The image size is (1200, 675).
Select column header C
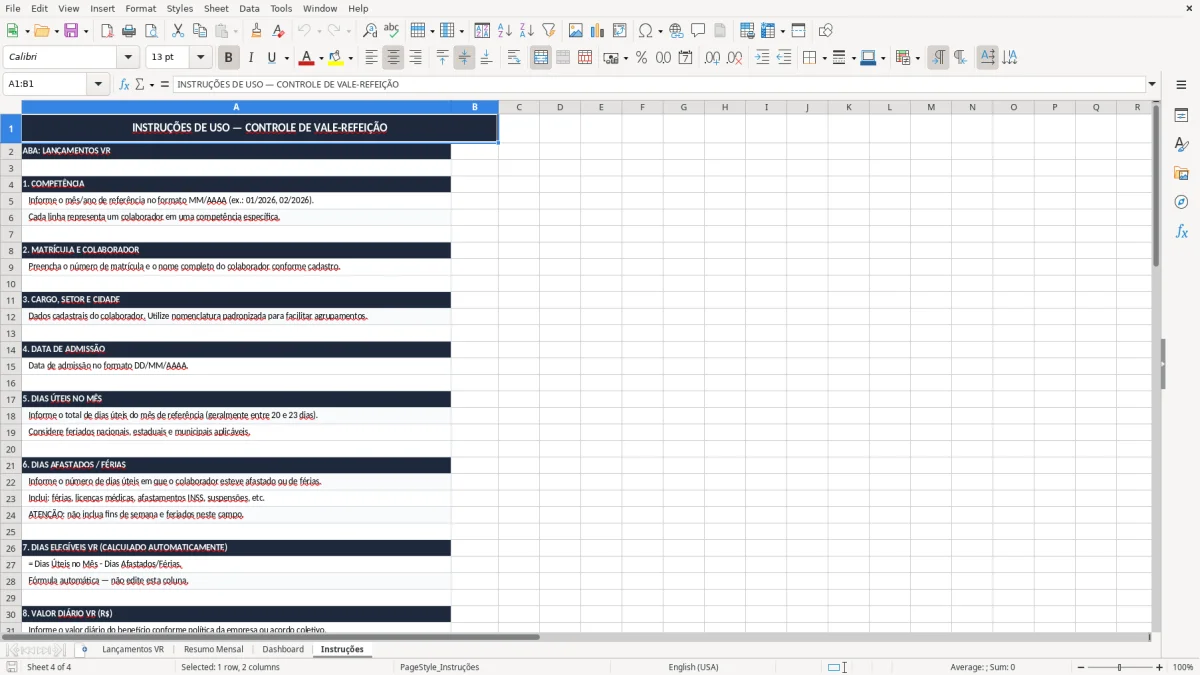pyautogui.click(x=519, y=107)
